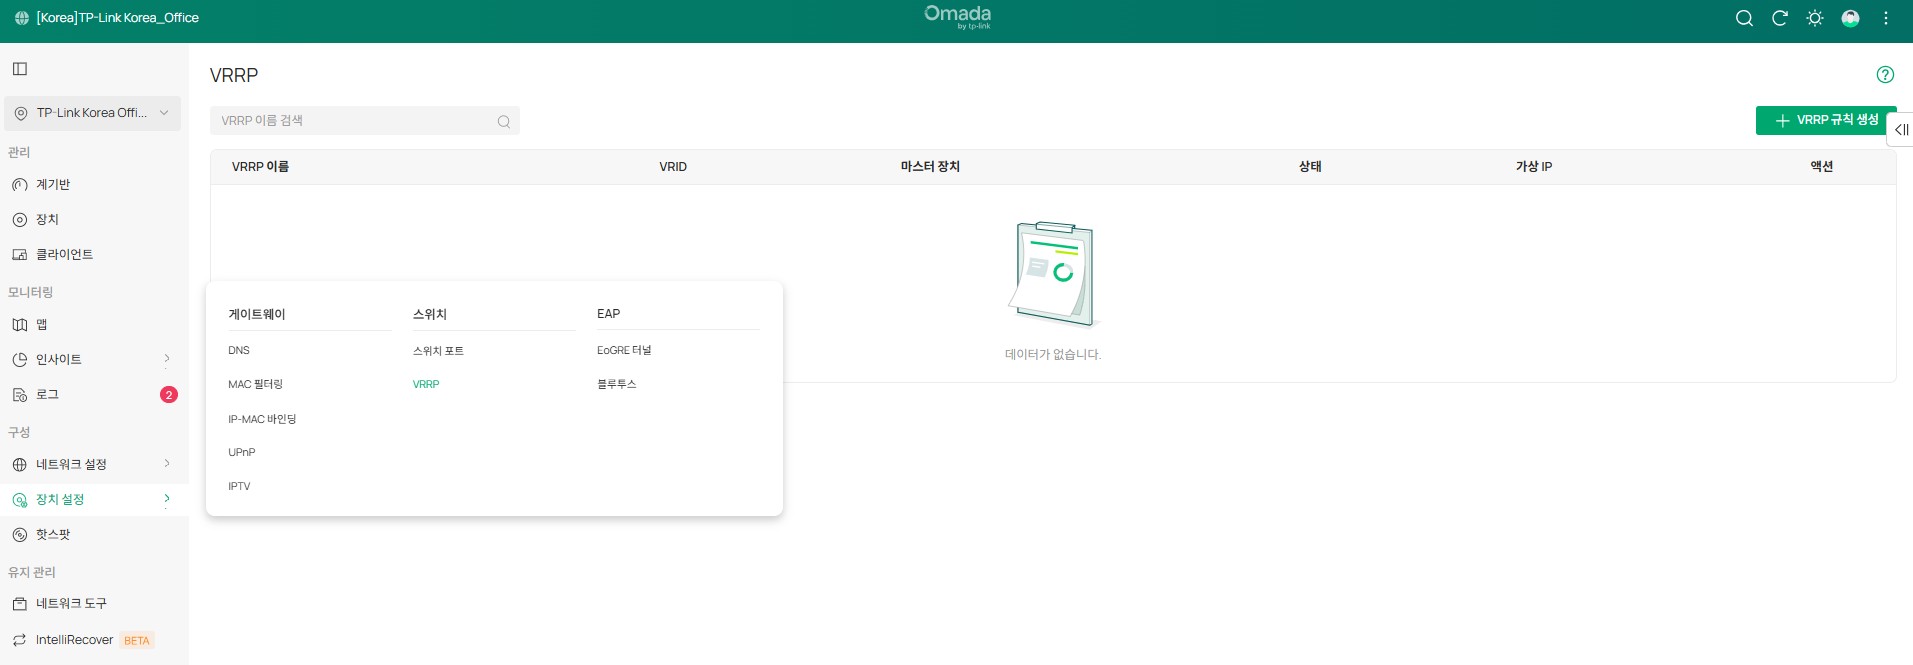The height and width of the screenshot is (665, 1913).
Task: Click the refresh icon in header
Action: [1780, 18]
